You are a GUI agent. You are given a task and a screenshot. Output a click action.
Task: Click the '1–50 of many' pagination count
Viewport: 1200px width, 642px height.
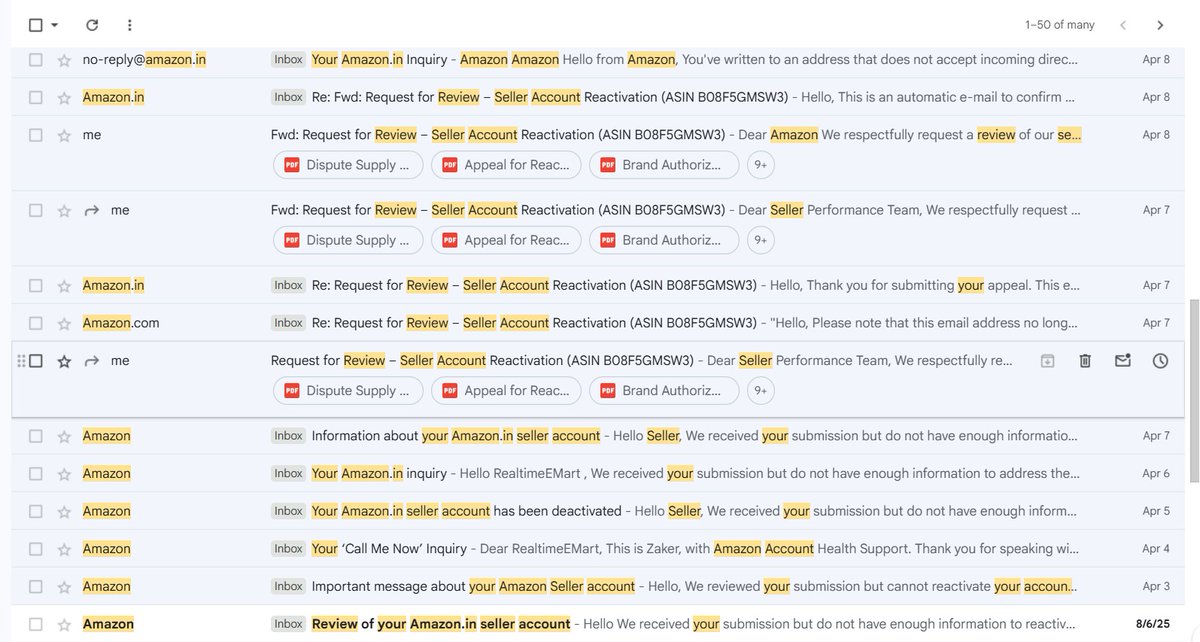(x=1059, y=25)
